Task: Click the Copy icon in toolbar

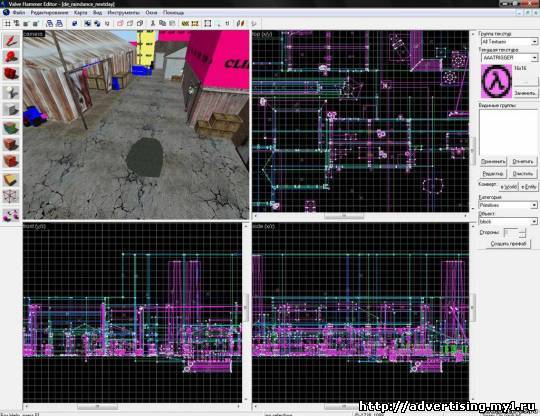Action: tap(163, 23)
